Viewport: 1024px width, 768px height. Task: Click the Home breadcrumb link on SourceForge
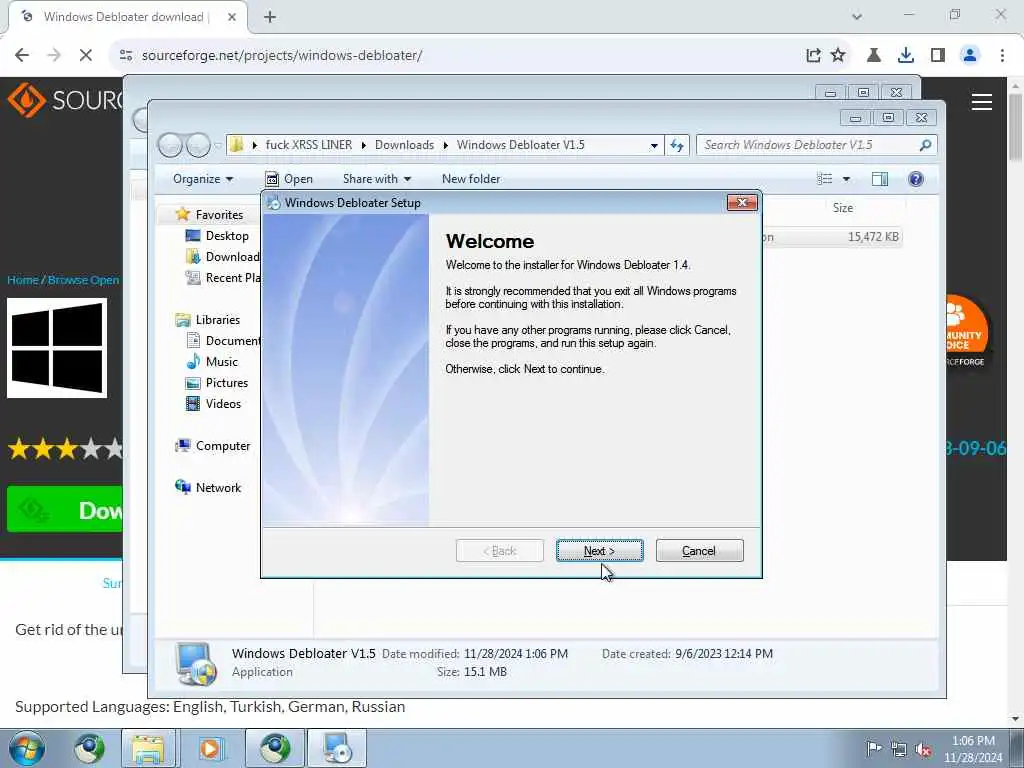[22, 280]
